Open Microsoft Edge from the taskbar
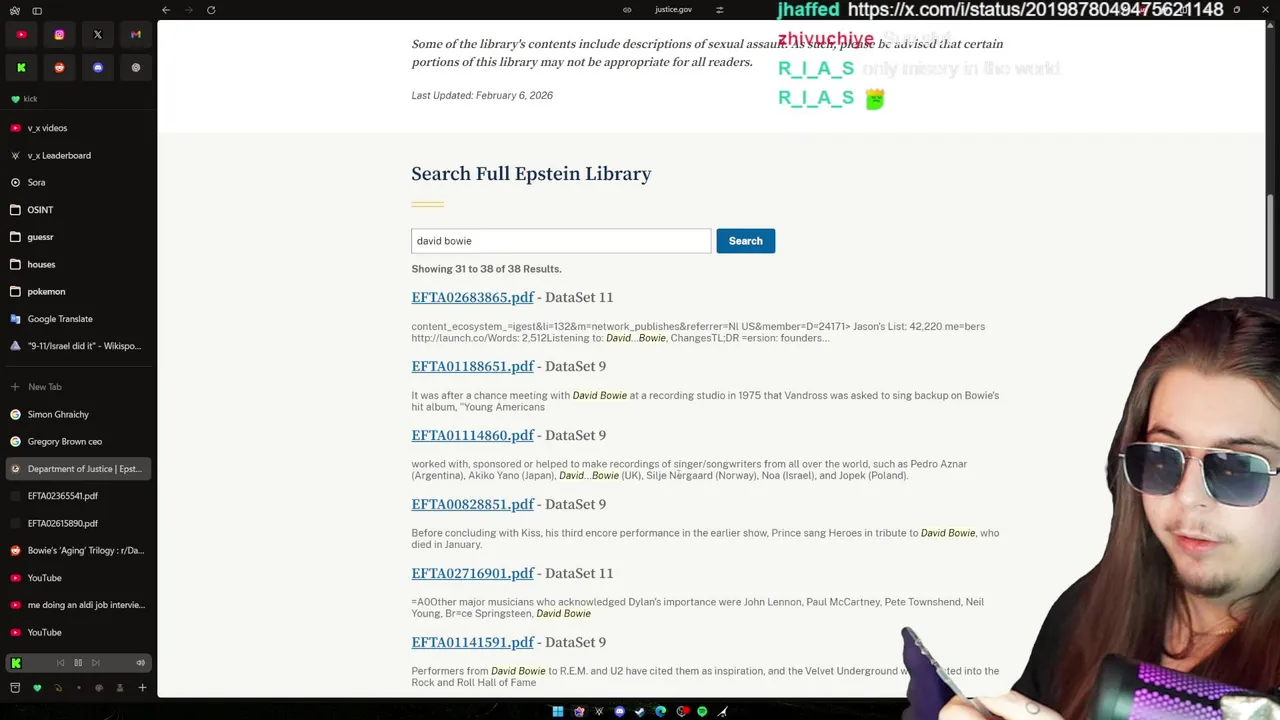1280x720 pixels. (x=661, y=712)
